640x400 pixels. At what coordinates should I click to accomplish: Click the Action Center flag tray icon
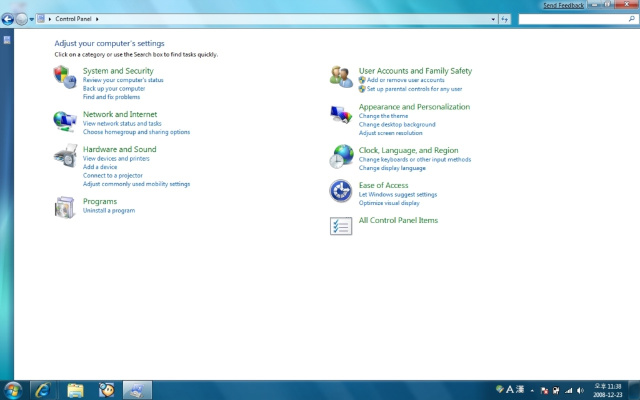pos(544,391)
